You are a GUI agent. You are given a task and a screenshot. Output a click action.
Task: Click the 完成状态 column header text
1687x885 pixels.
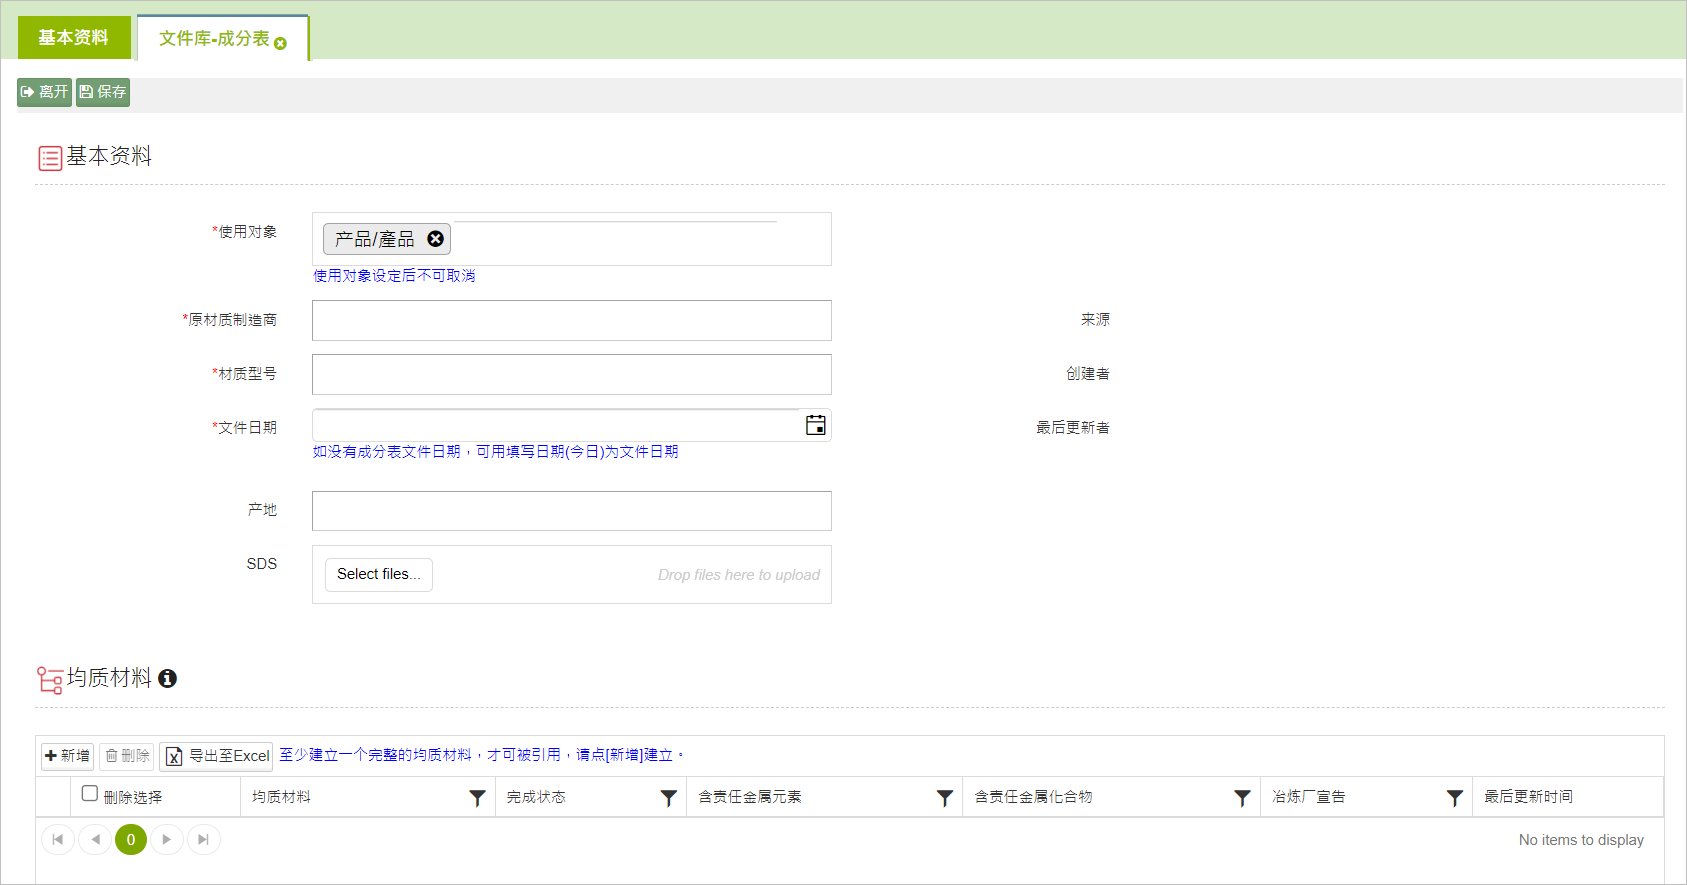click(536, 797)
